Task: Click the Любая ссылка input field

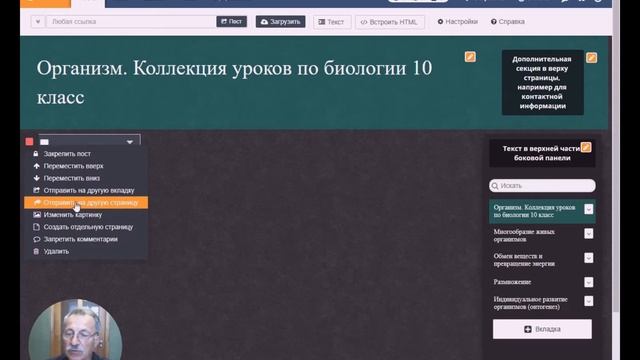Action: pyautogui.click(x=131, y=22)
